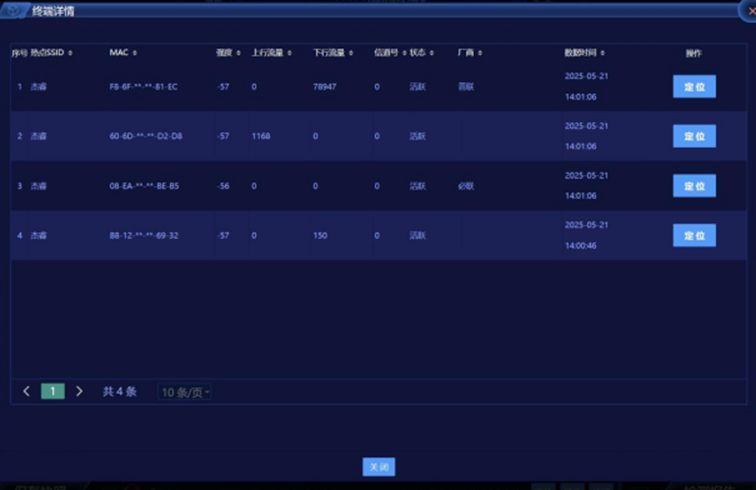Viewport: 756px width, 490px height.
Task: Click downlink value 78947
Action: coord(324,87)
